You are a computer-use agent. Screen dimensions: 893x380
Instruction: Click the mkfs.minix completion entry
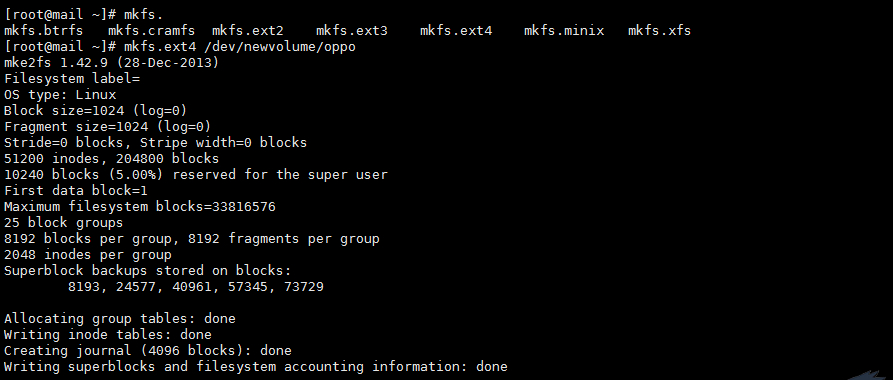(564, 31)
